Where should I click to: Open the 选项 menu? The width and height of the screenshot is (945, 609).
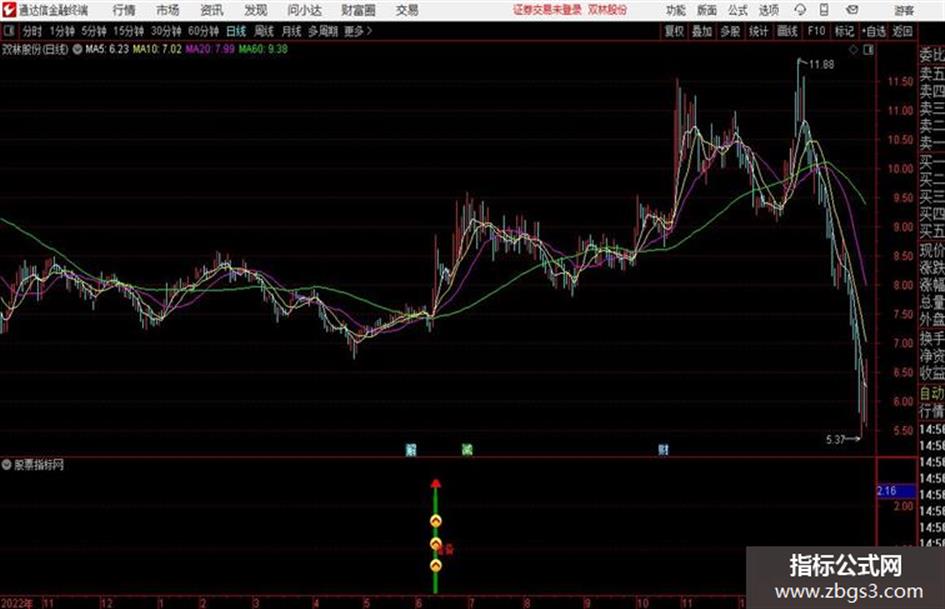pos(768,10)
